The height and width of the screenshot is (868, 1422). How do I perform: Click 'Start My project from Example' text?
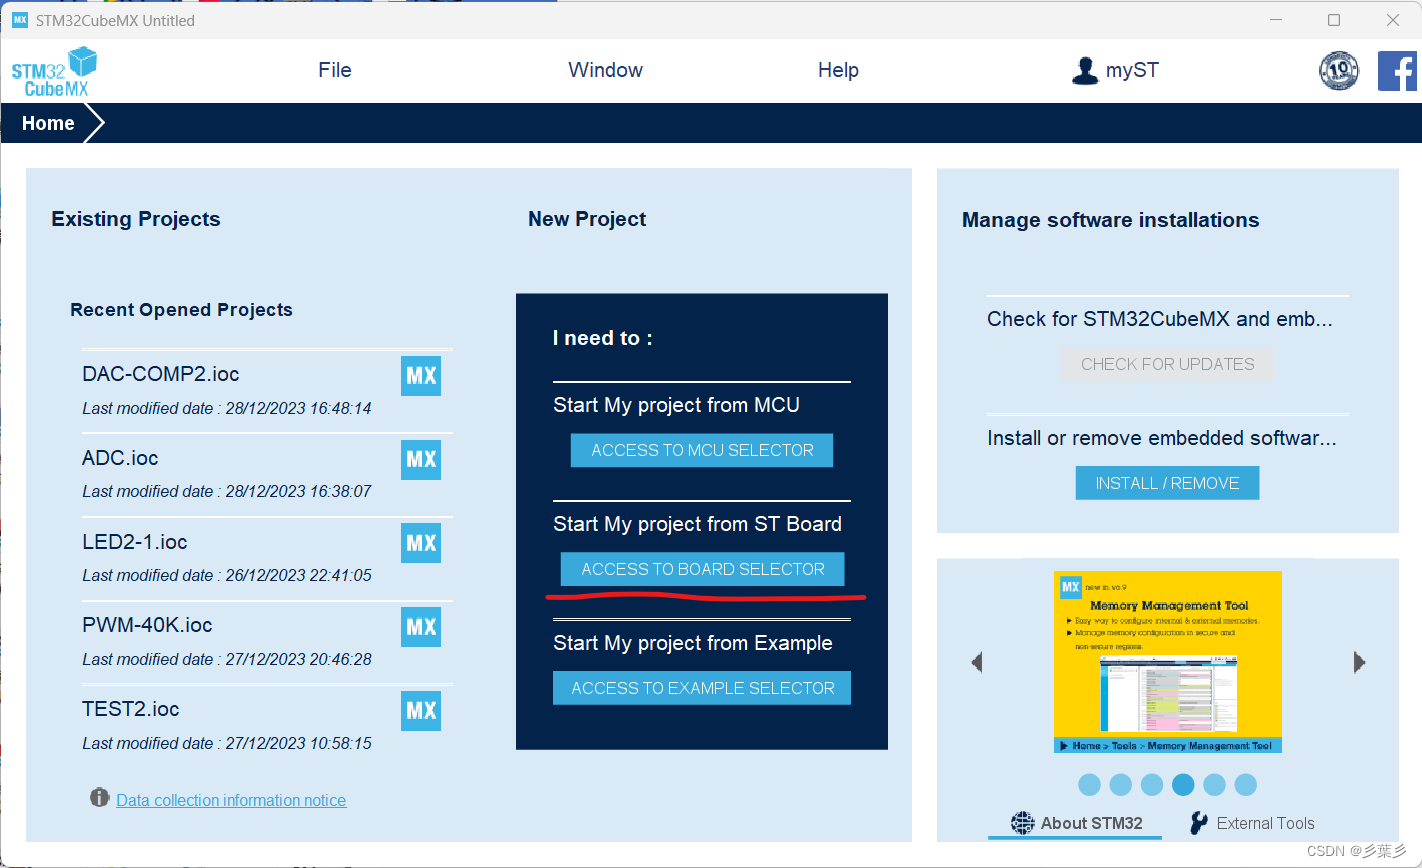(692, 643)
